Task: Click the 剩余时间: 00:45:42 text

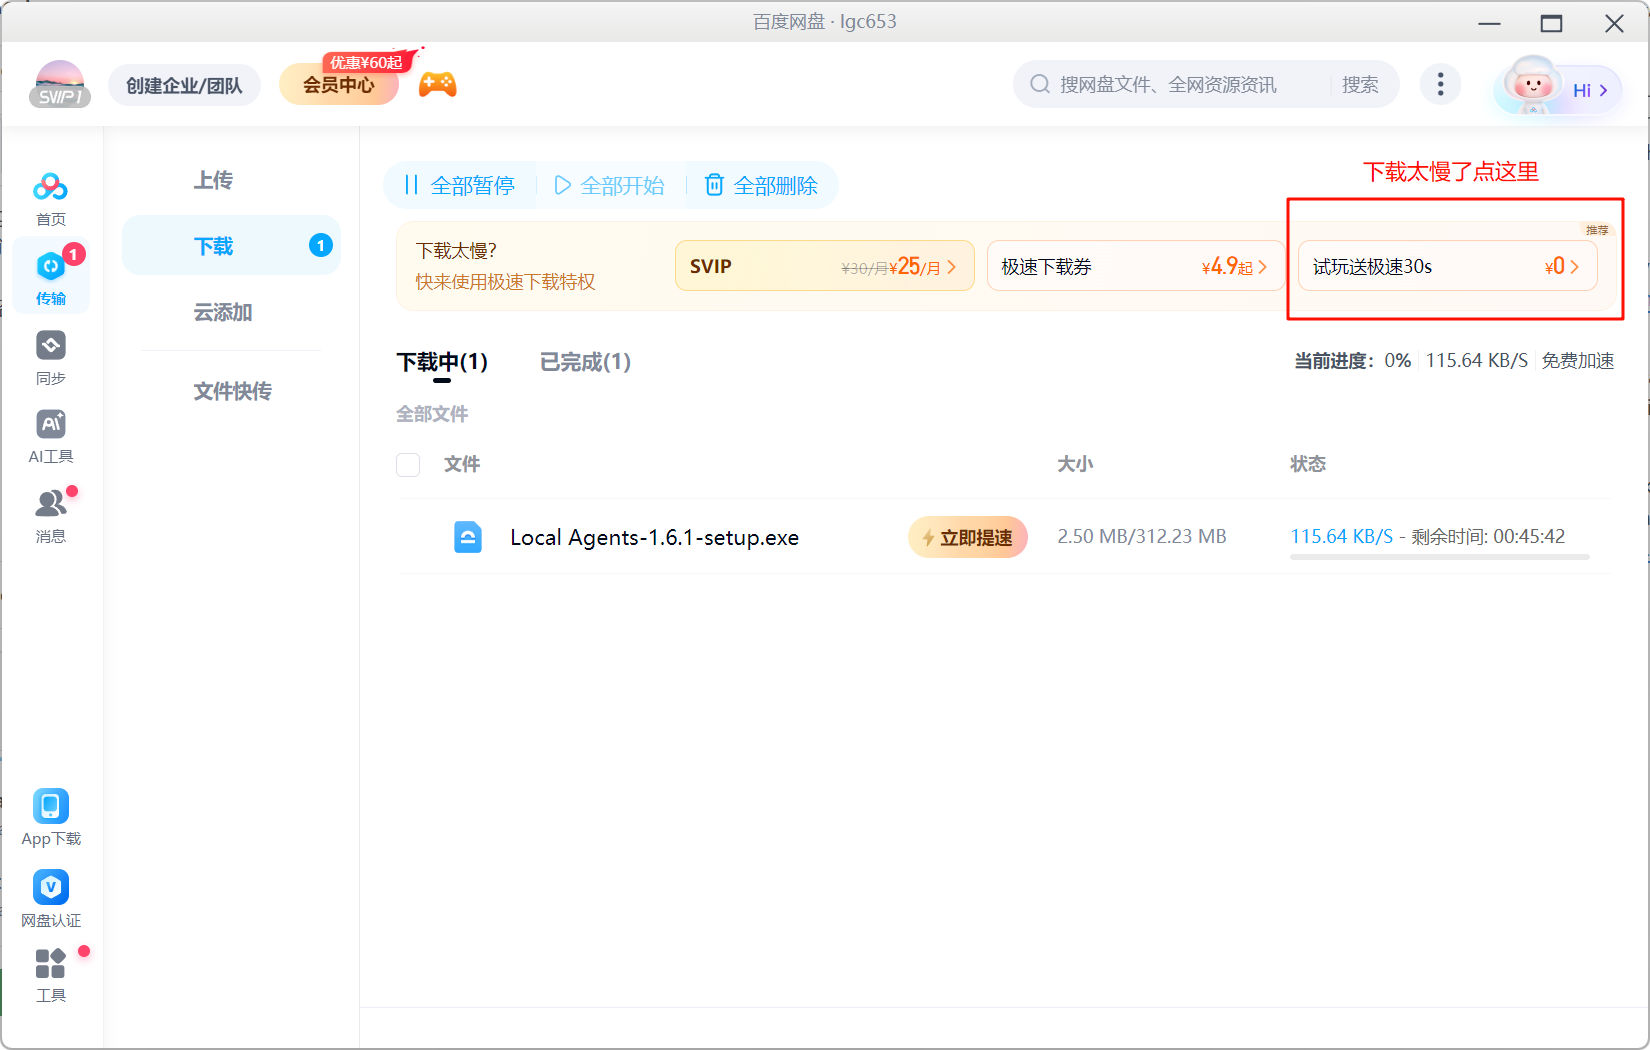Action: click(x=1488, y=536)
